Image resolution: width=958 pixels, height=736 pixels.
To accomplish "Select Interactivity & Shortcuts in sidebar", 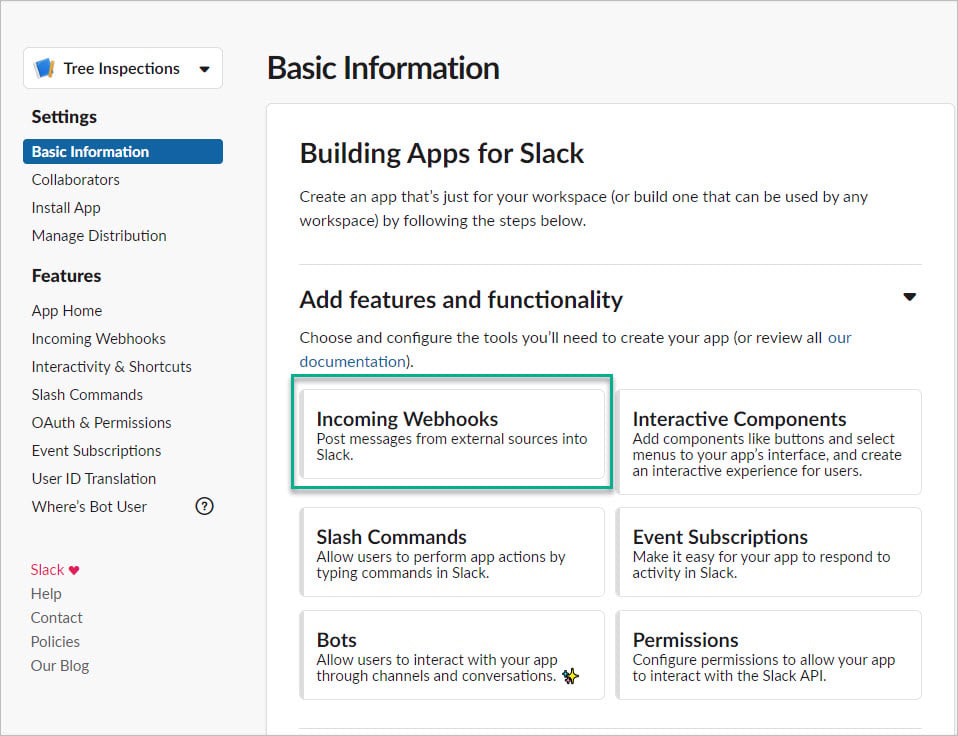I will click(111, 366).
